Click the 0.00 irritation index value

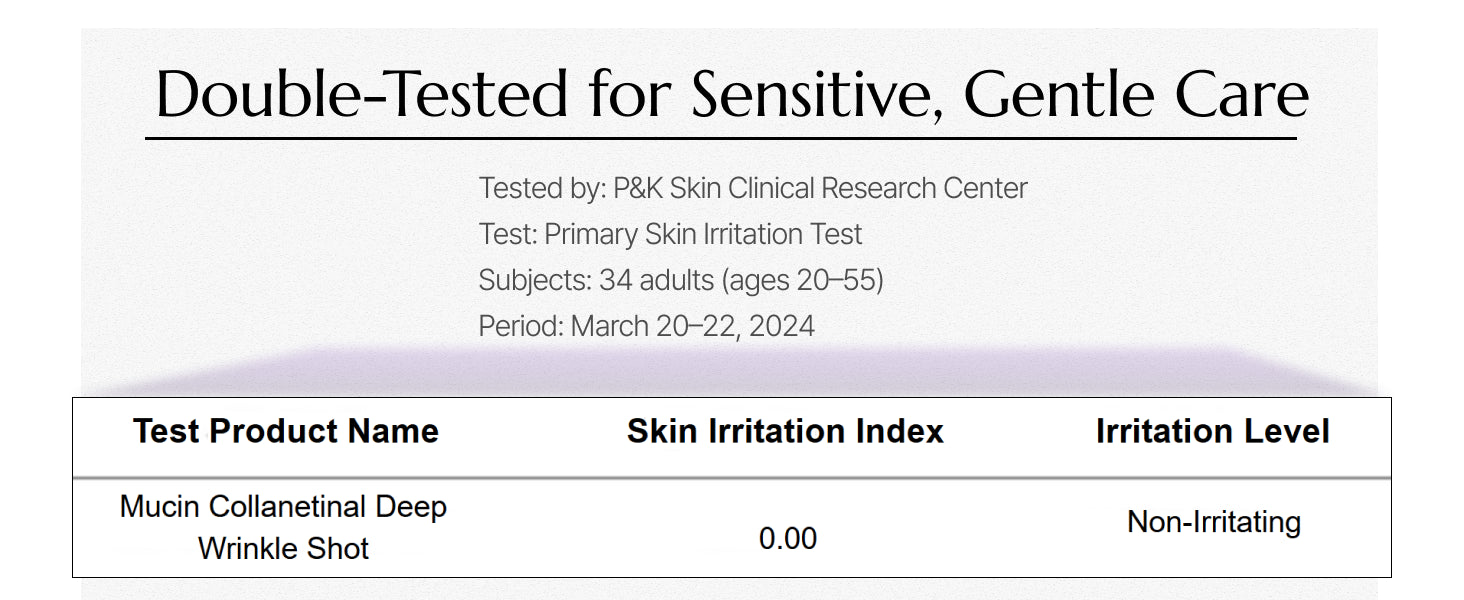coord(788,539)
